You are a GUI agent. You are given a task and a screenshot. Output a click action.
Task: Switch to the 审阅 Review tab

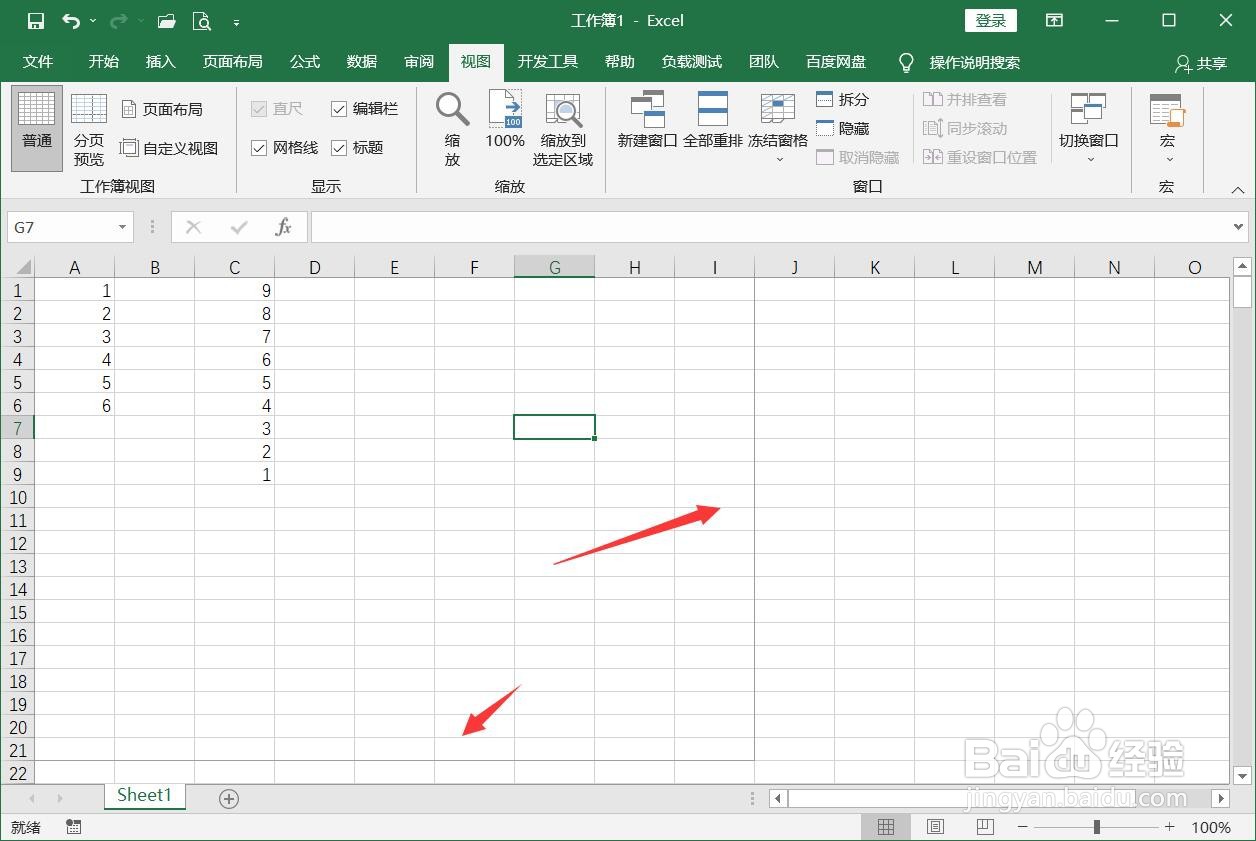click(419, 62)
